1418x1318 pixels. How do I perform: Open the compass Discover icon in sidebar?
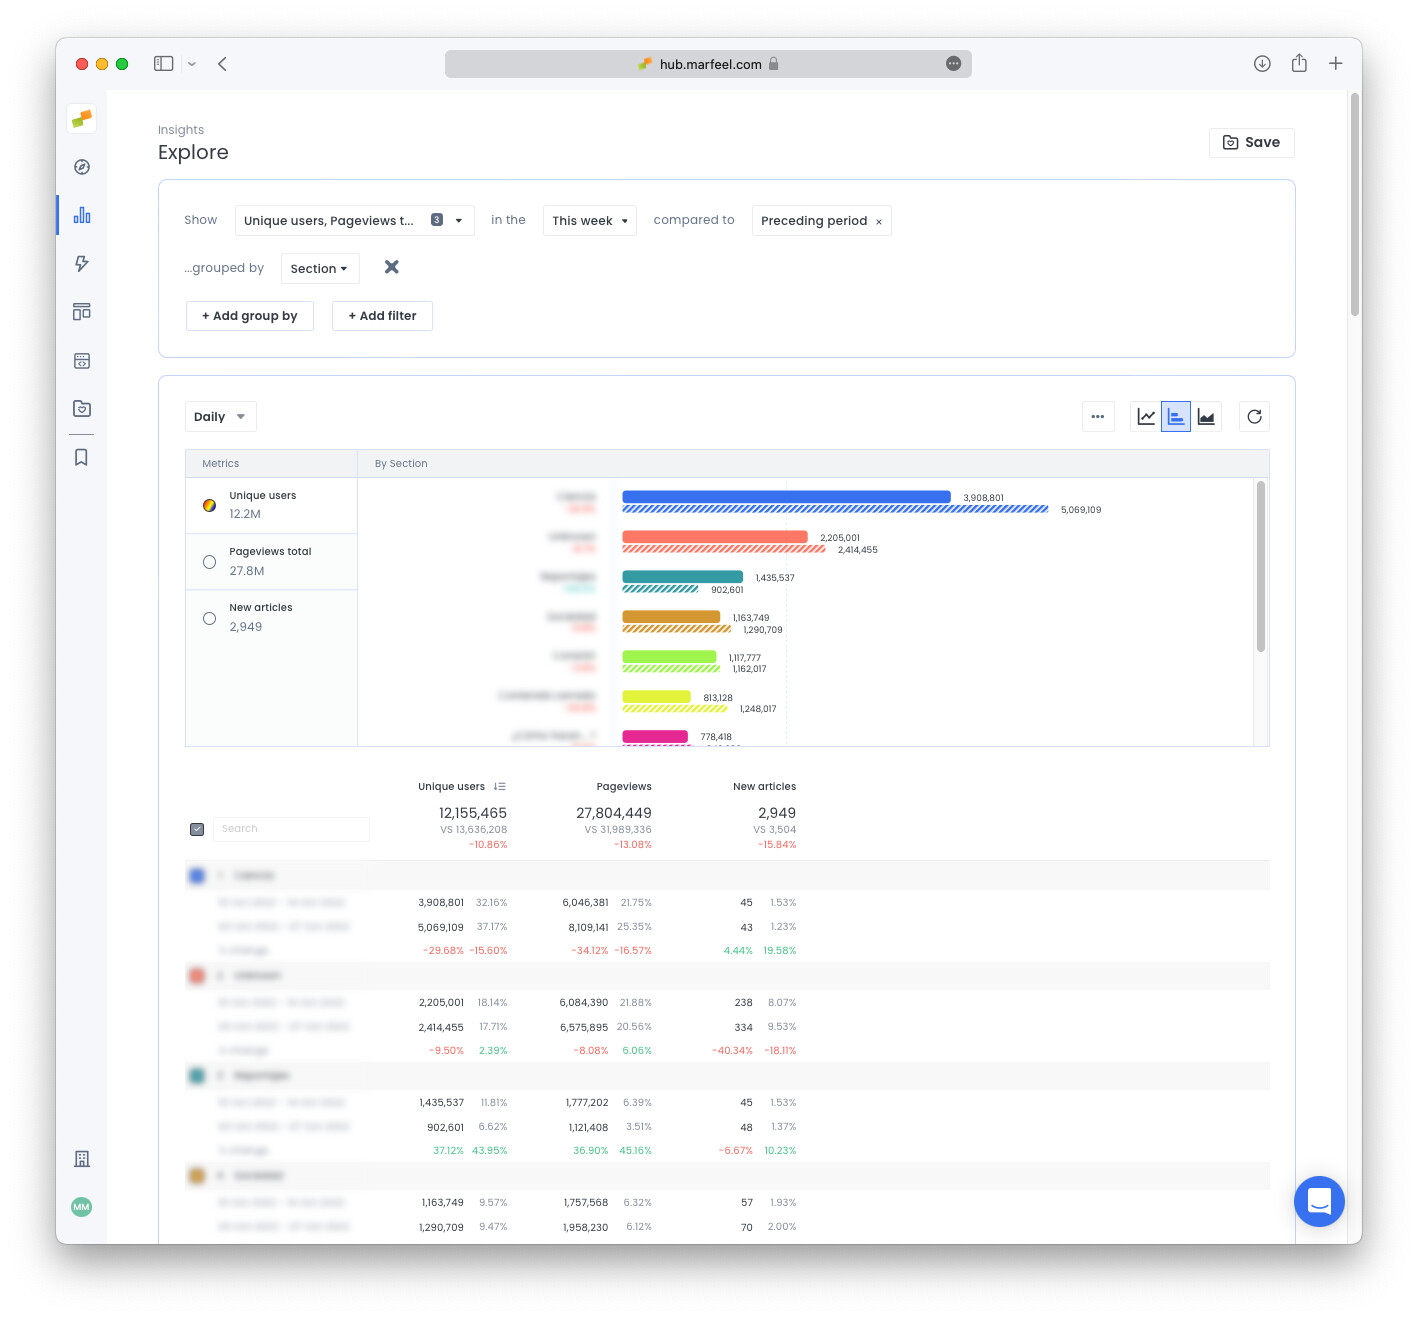tap(82, 167)
